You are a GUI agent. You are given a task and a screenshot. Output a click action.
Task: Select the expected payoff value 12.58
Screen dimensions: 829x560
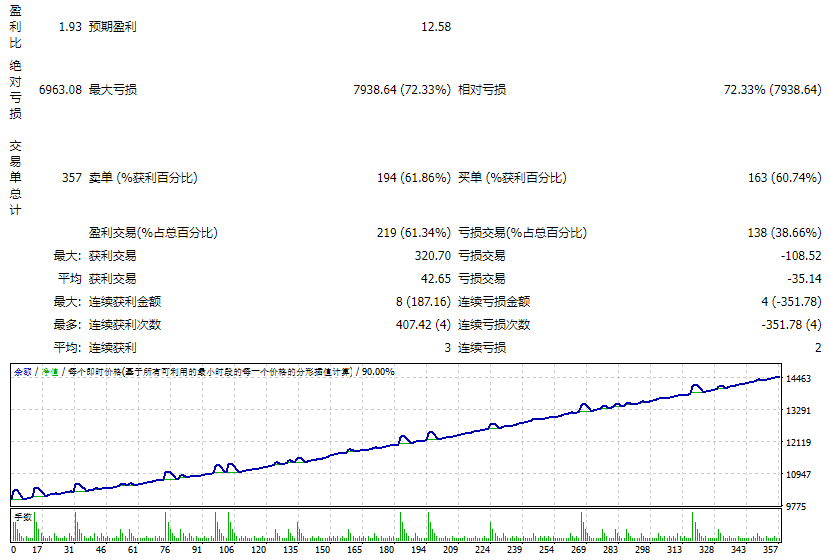click(436, 27)
